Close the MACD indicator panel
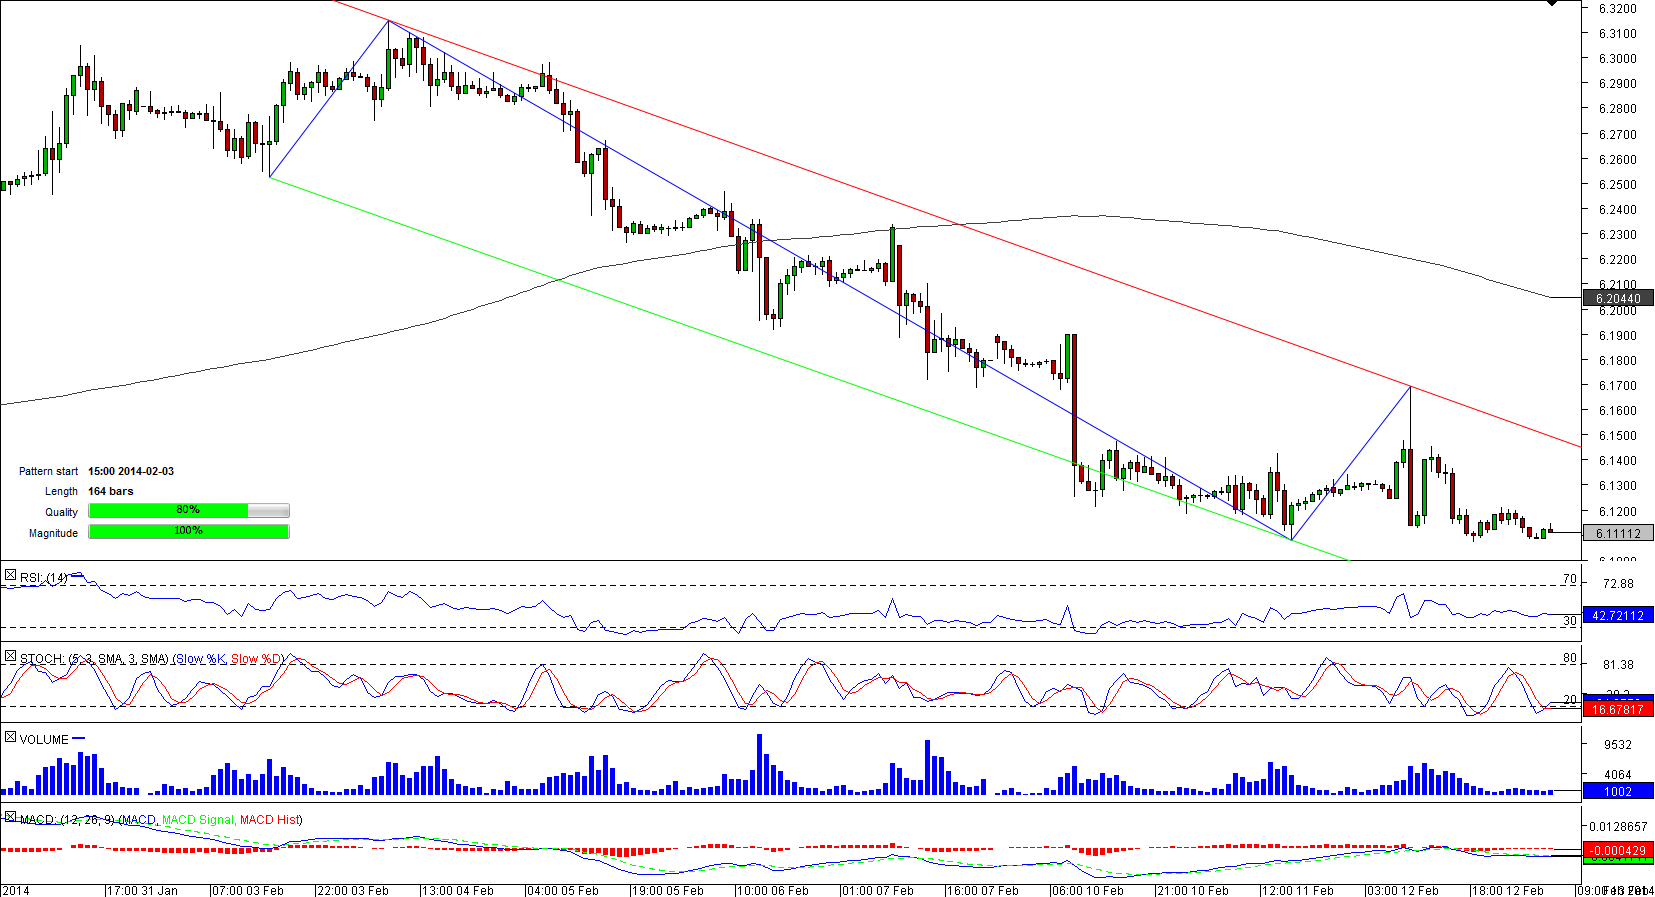 10,817
